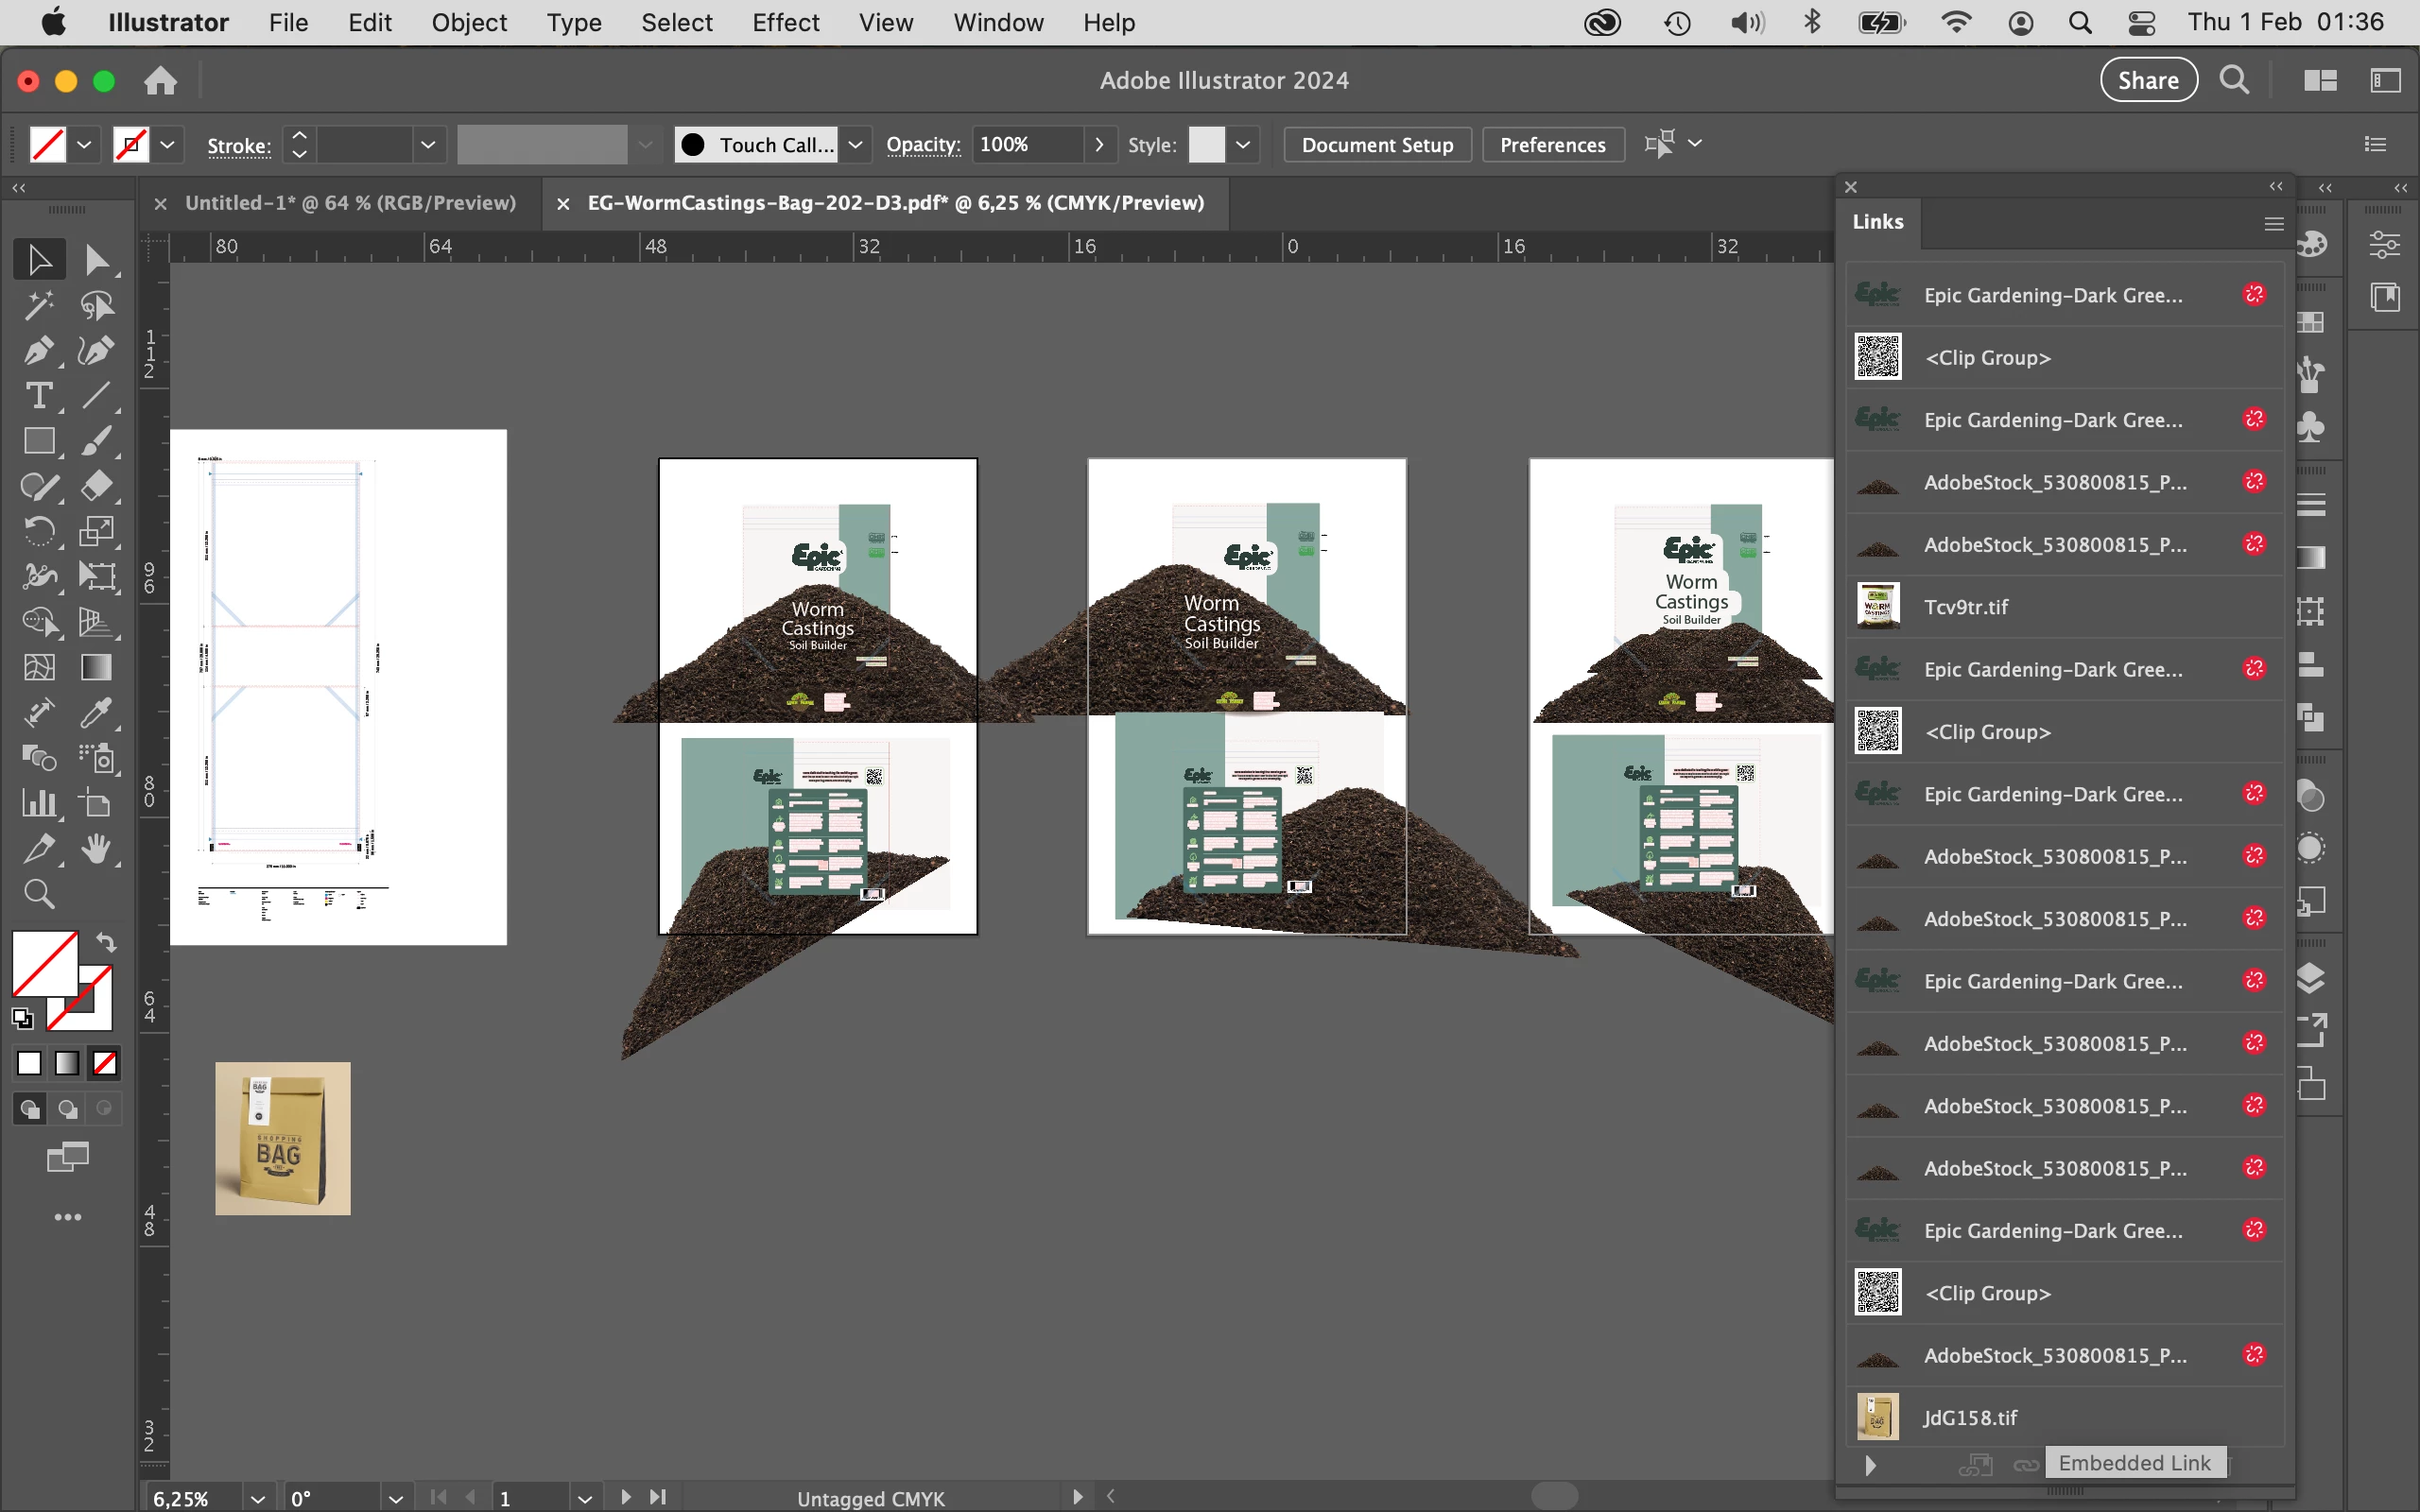Set color mode to None
The height and width of the screenshot is (1512, 2420).
105,1063
